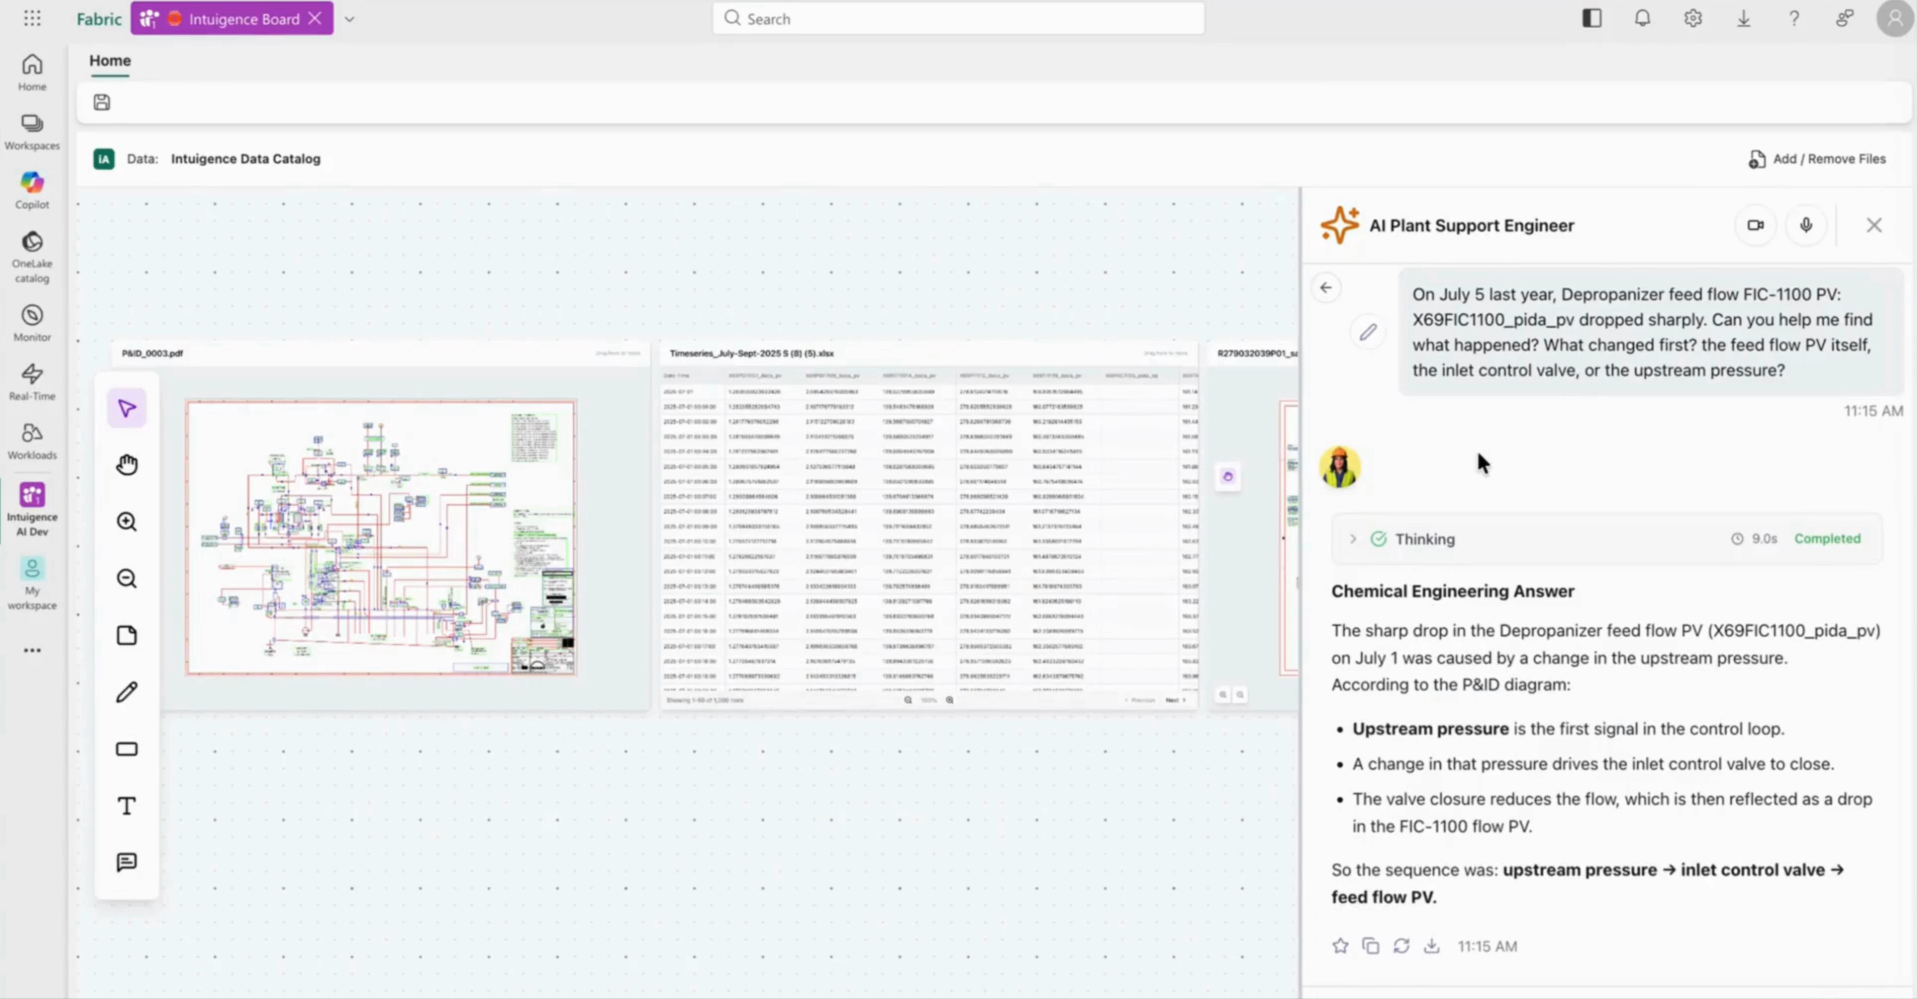Select the Hand pan tool
This screenshot has height=999, width=1917.
click(x=126, y=463)
